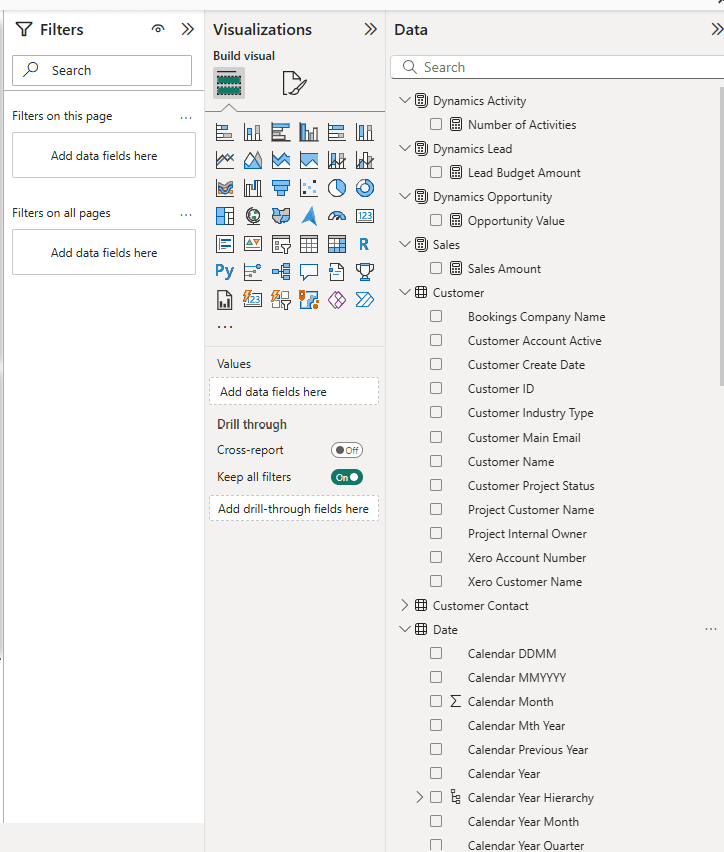Click the Data pane search field
The height and width of the screenshot is (852, 724).
[x=560, y=67]
